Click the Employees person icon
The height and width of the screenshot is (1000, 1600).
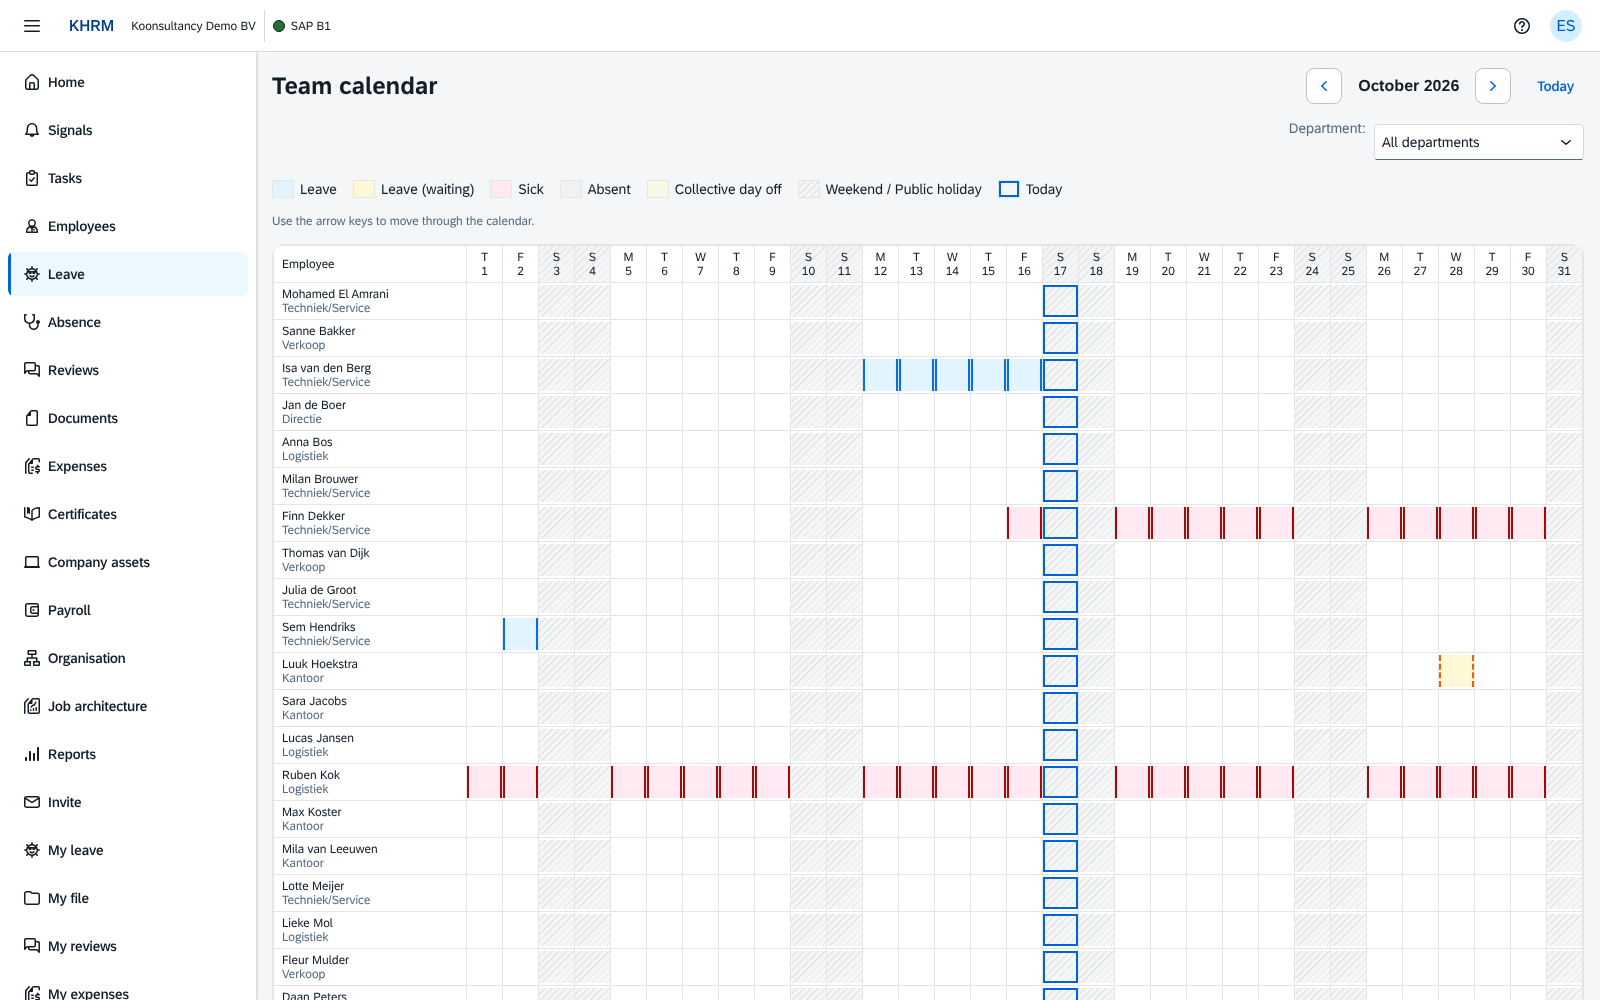point(32,226)
